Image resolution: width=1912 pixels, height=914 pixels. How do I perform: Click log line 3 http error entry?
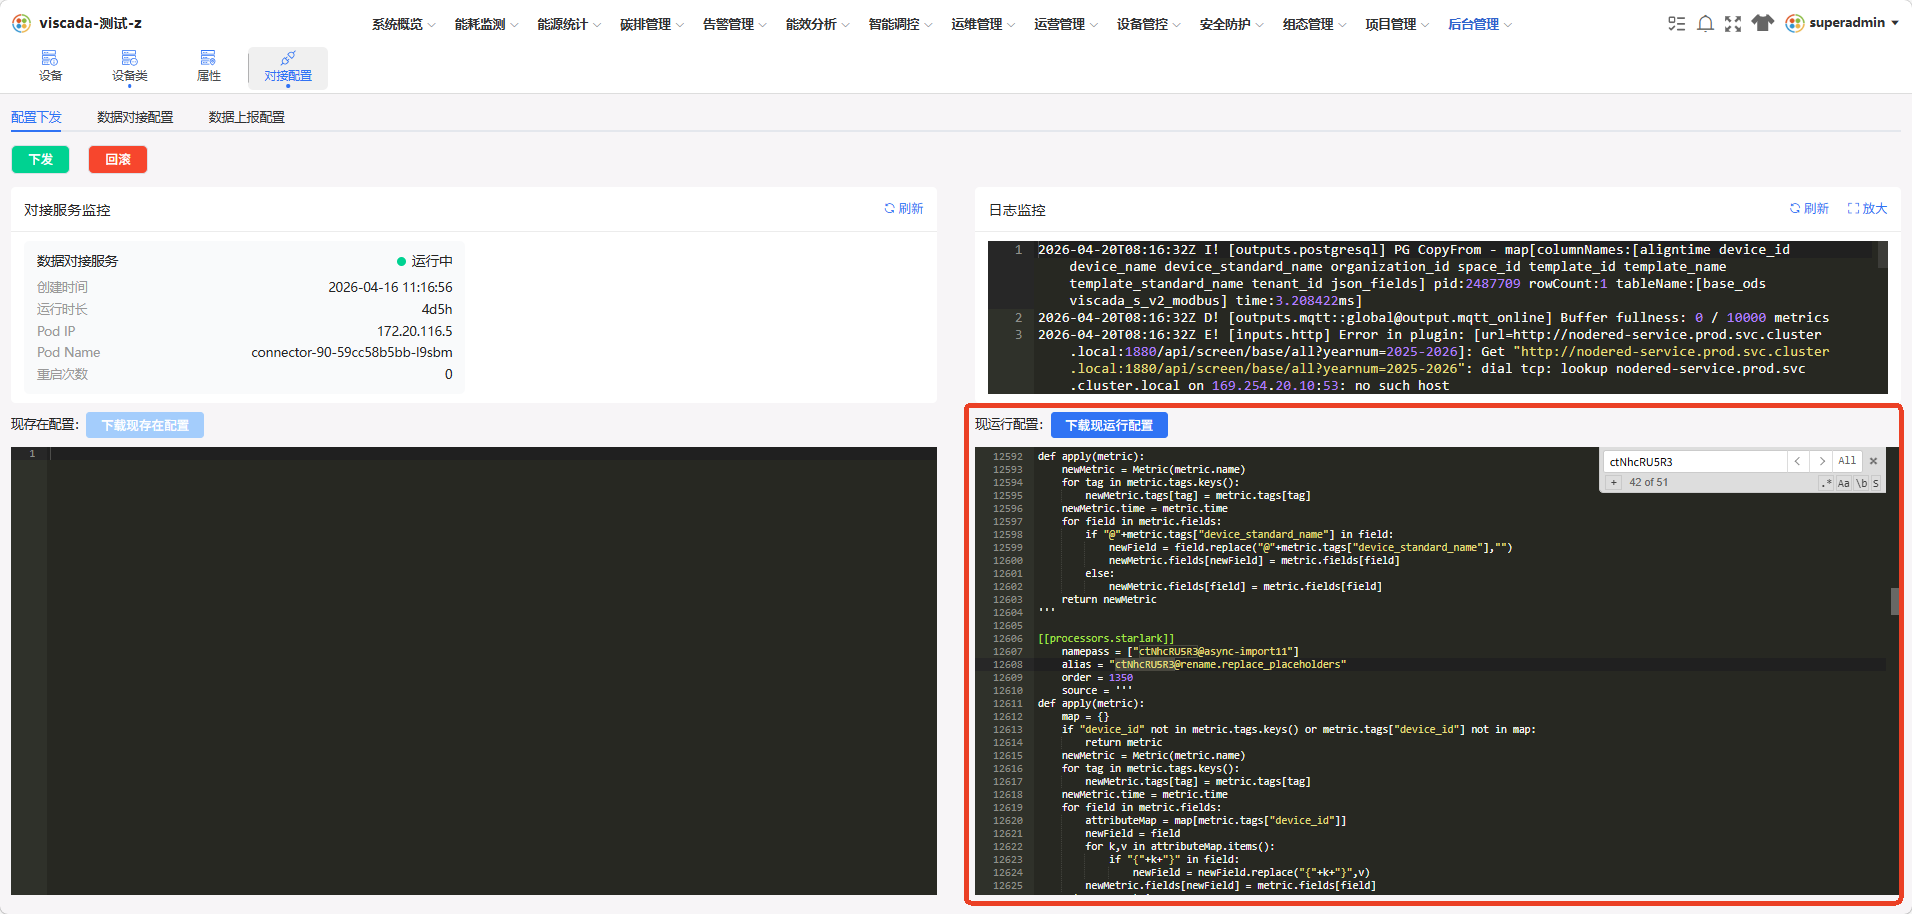[1433, 360]
